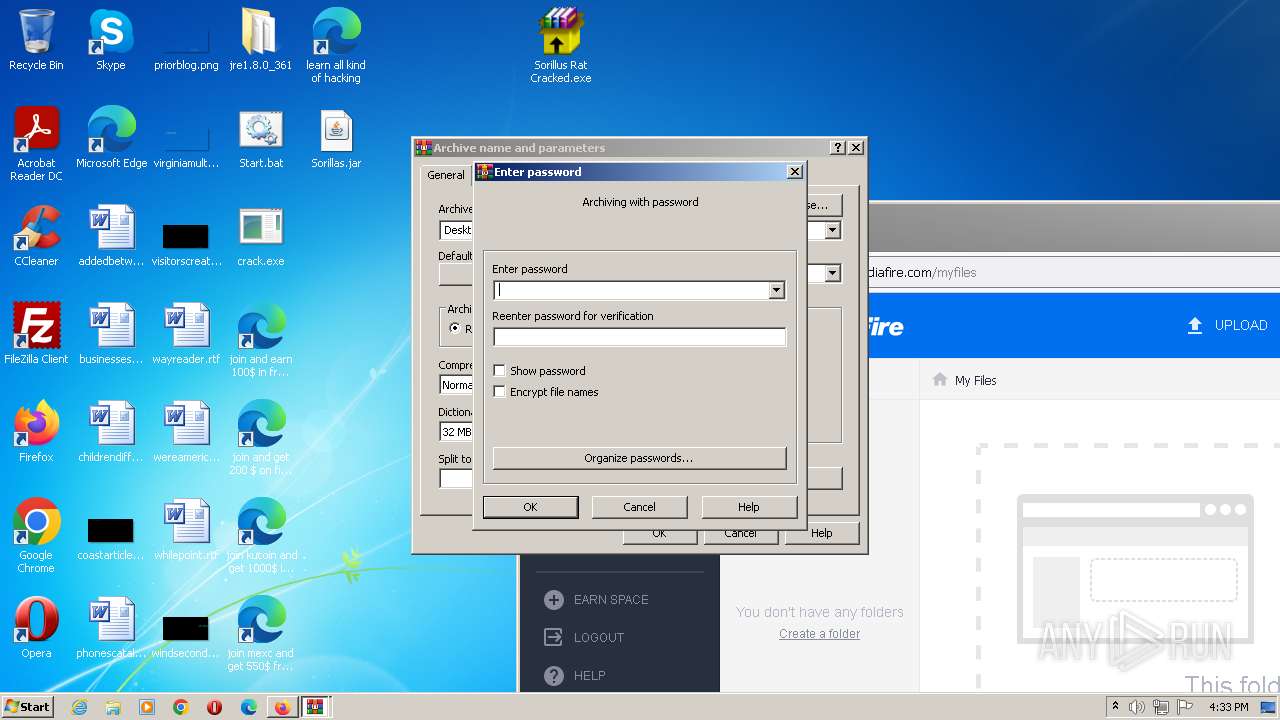Viewport: 1280px width, 720px height.
Task: Click the Windows Explorer taskbar icon
Action: click(x=113, y=707)
